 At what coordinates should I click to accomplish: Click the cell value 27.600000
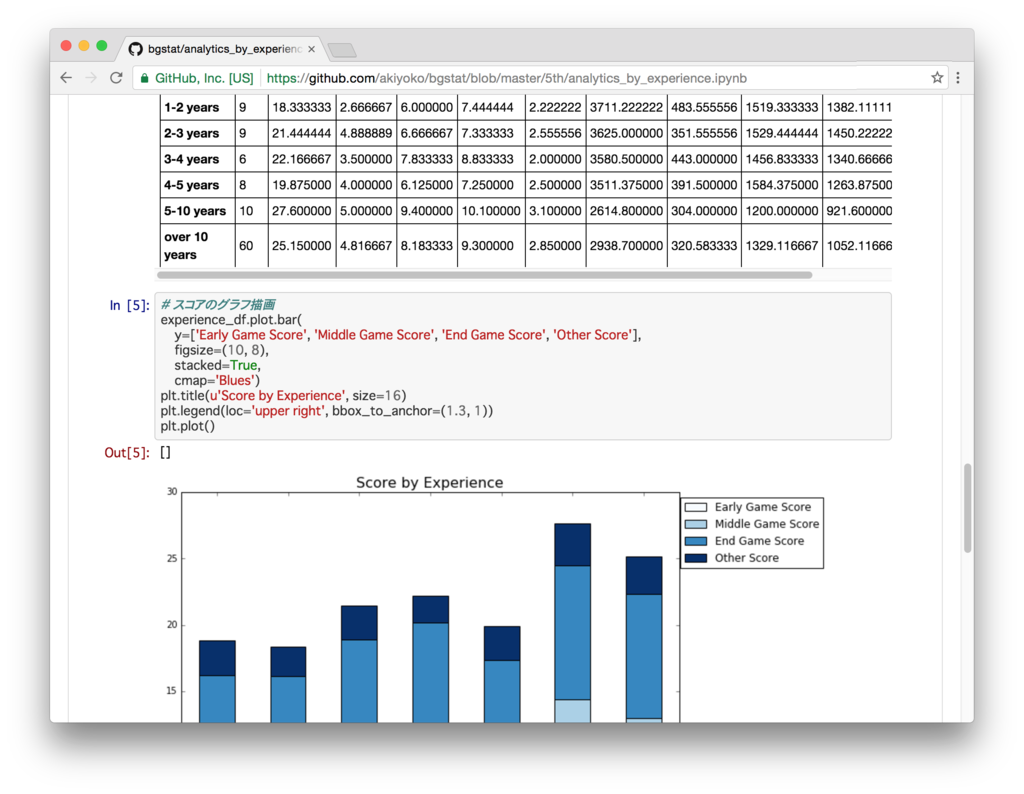pyautogui.click(x=302, y=211)
